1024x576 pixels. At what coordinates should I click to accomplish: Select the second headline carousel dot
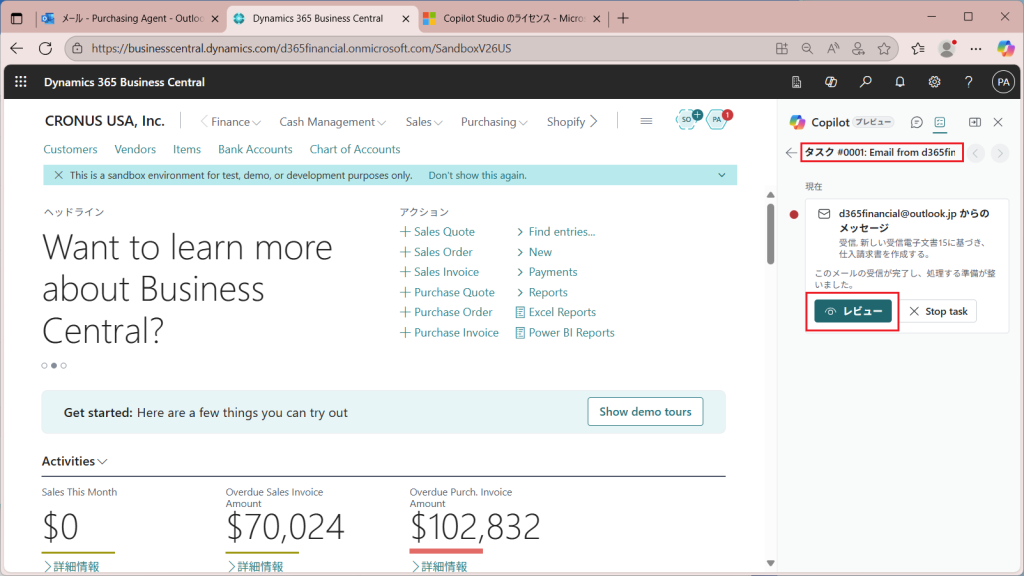(x=54, y=366)
